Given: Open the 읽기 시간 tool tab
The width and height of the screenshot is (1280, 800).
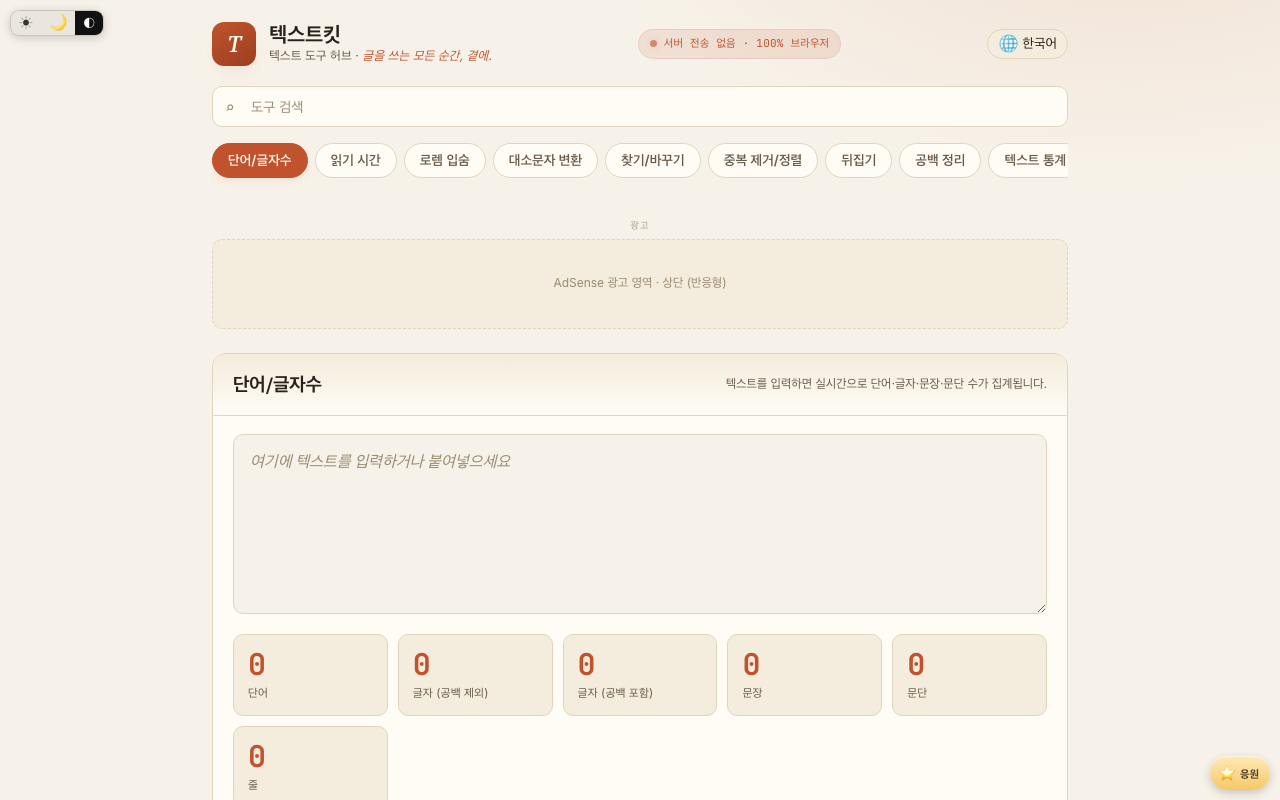Looking at the screenshot, I should pyautogui.click(x=356, y=160).
